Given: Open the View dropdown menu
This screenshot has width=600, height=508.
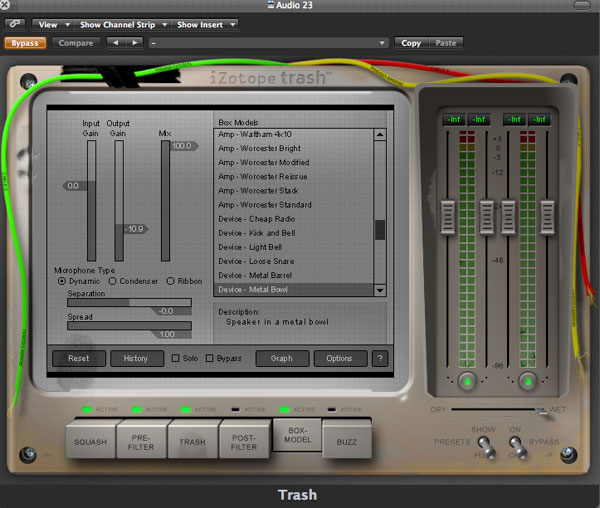Looking at the screenshot, I should click(x=53, y=24).
